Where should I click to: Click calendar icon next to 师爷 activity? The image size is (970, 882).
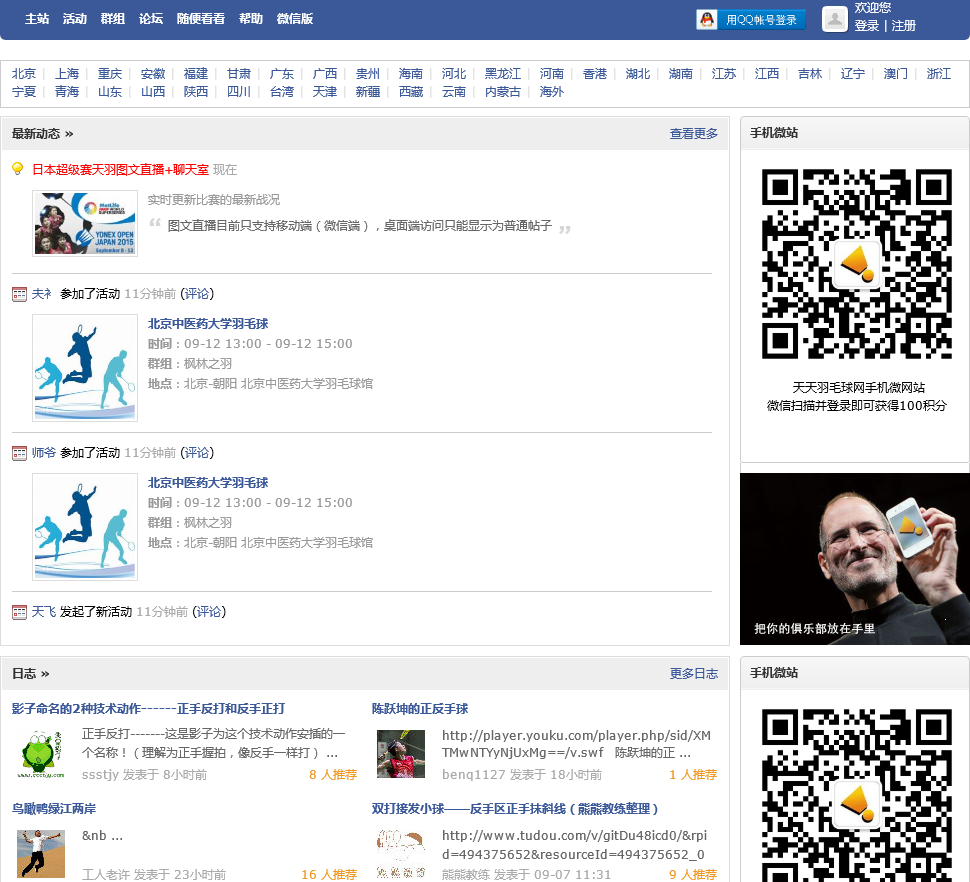[x=19, y=453]
